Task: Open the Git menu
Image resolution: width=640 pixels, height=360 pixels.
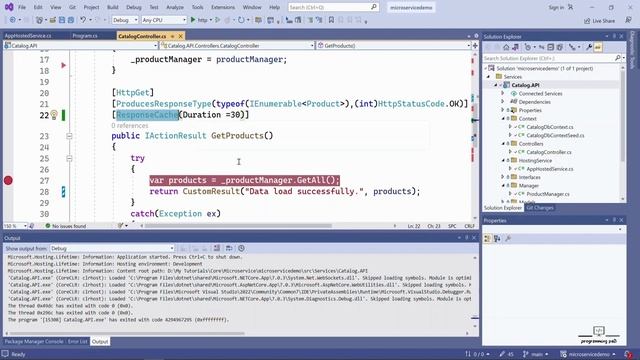Action: tap(72, 7)
